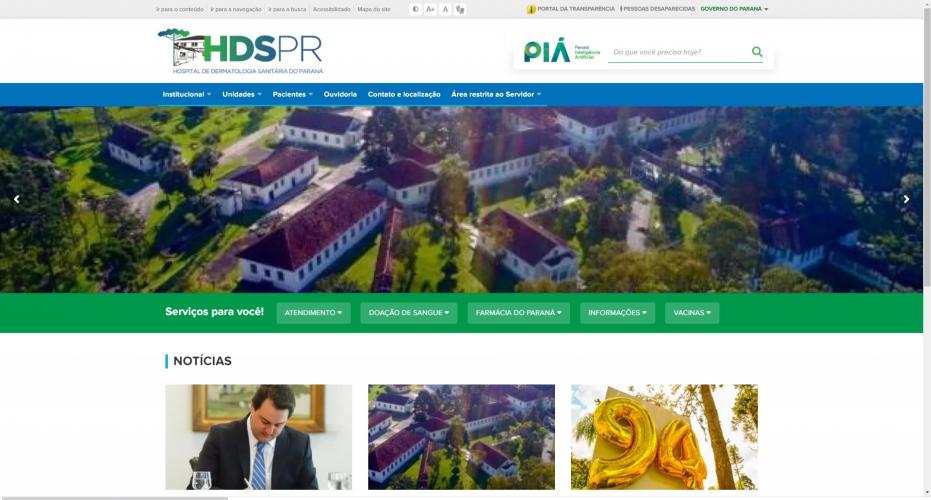Open the Vacinas services dropdown
Screen dimensions: 931x500
[692, 313]
